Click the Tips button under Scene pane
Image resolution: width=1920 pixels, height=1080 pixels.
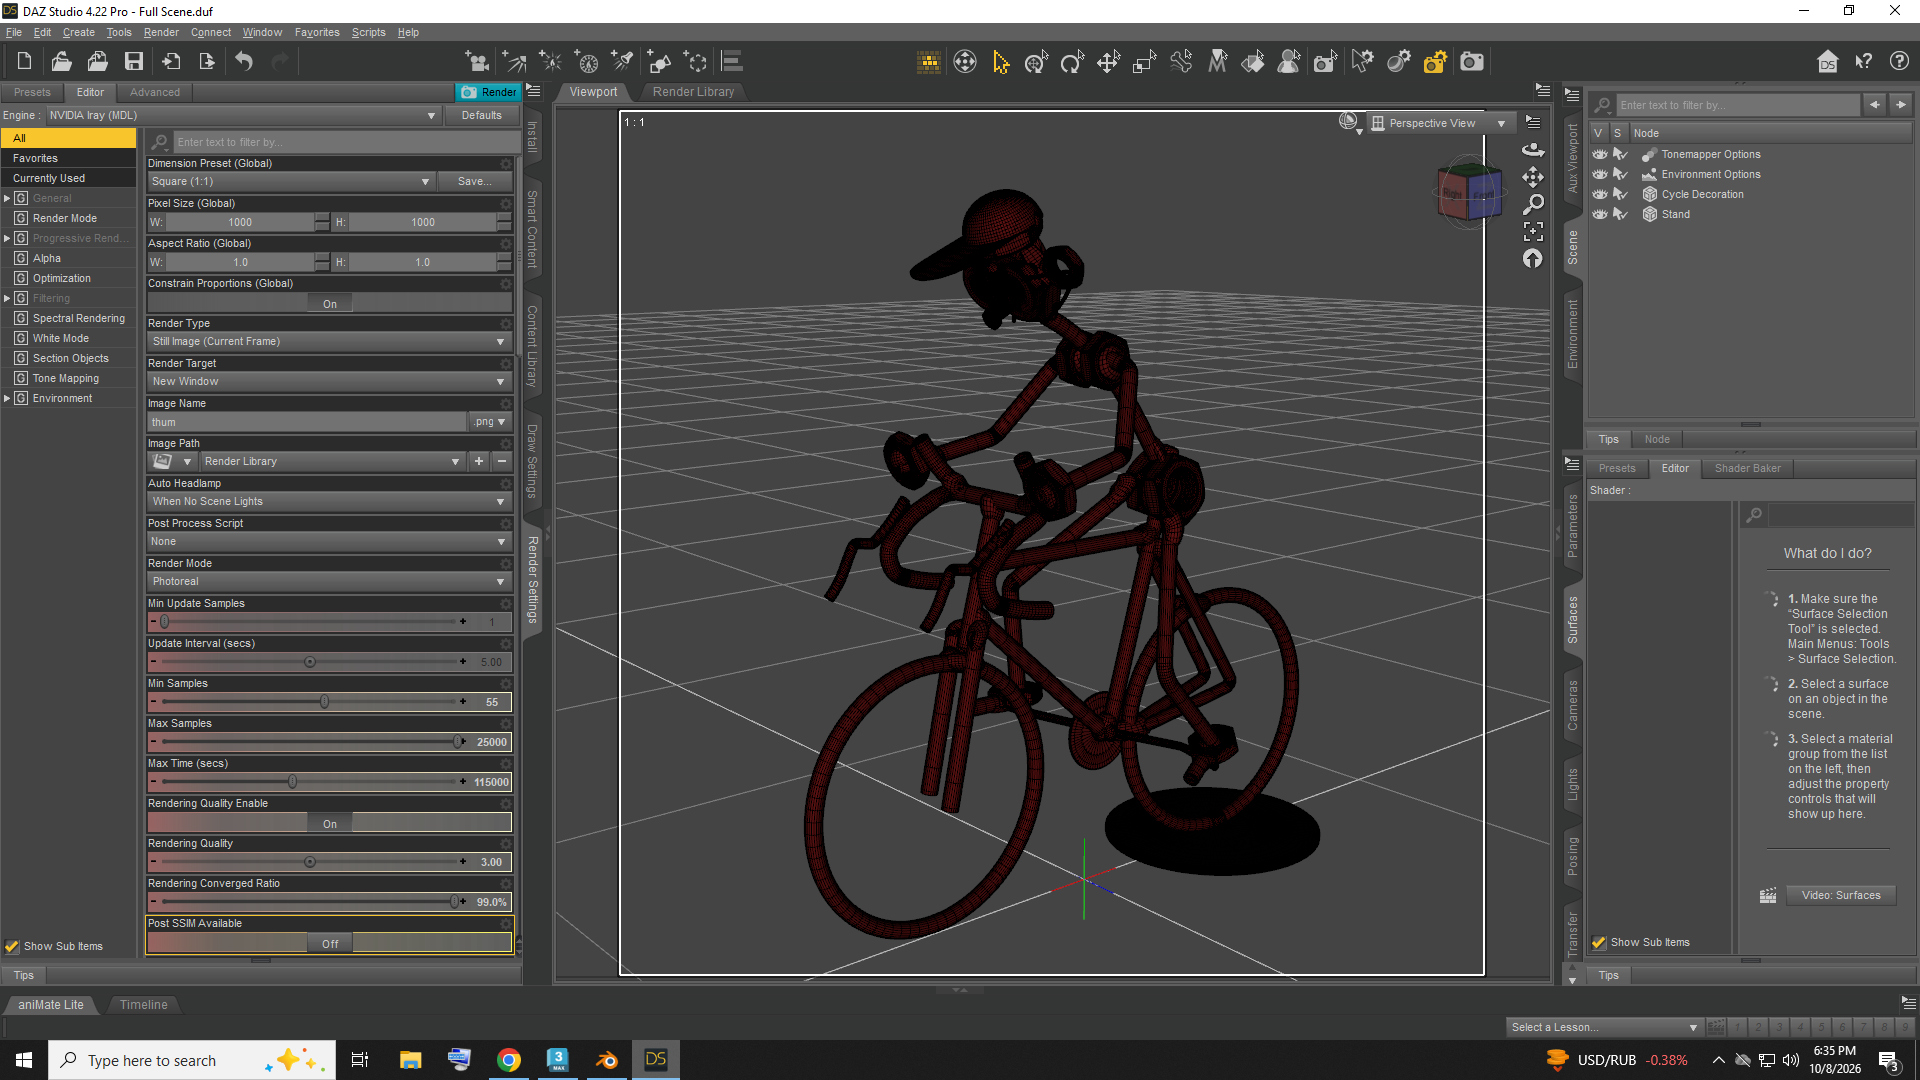pos(1608,440)
